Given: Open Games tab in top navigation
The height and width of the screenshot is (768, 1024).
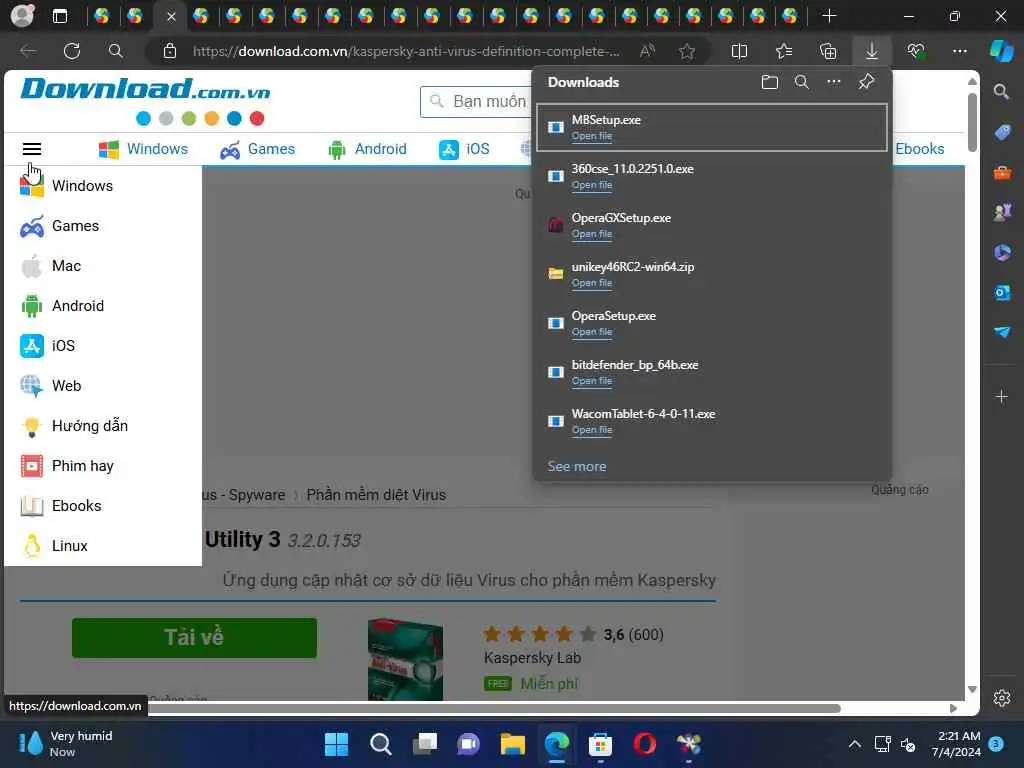Looking at the screenshot, I should (x=257, y=149).
